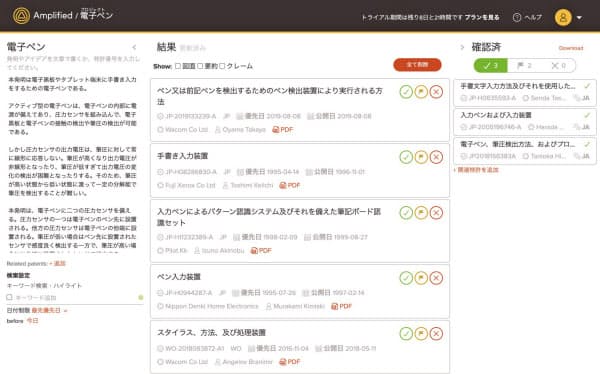This screenshot has width=600, height=374.
Task: Flag the 入力ペンによるパターン認識 result
Action: click(x=421, y=212)
